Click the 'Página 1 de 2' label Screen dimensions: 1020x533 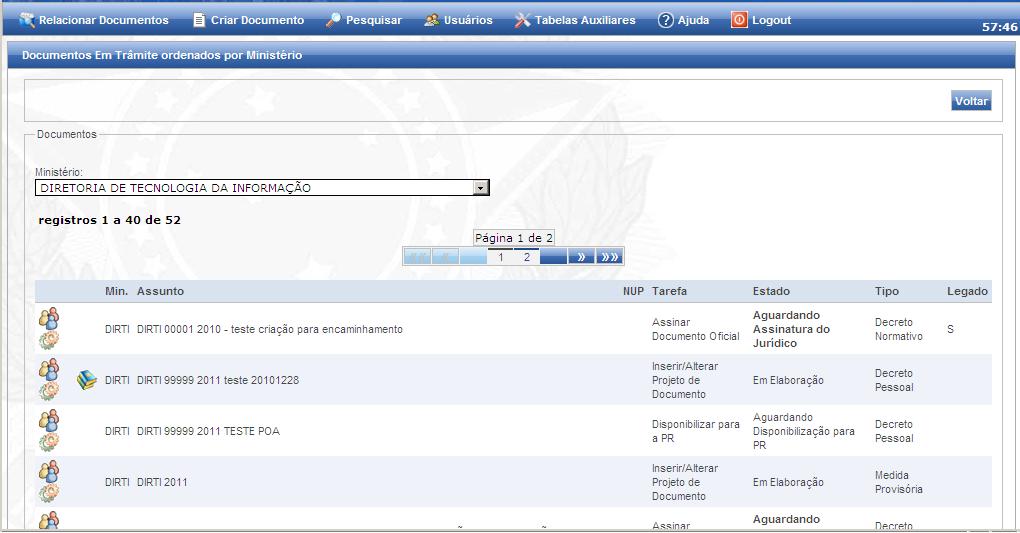click(513, 238)
